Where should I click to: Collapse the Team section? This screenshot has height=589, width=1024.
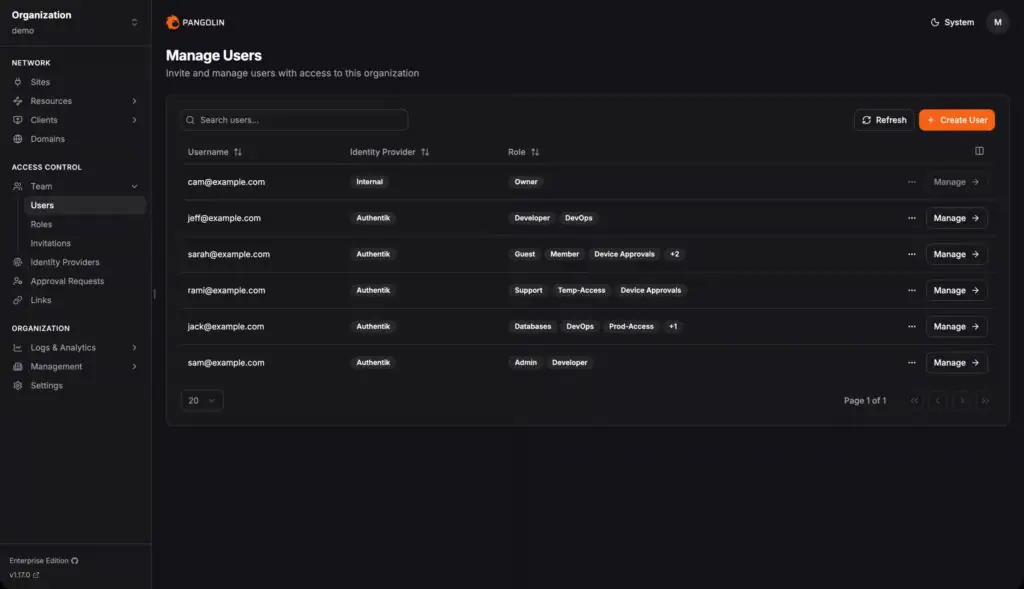(x=134, y=186)
